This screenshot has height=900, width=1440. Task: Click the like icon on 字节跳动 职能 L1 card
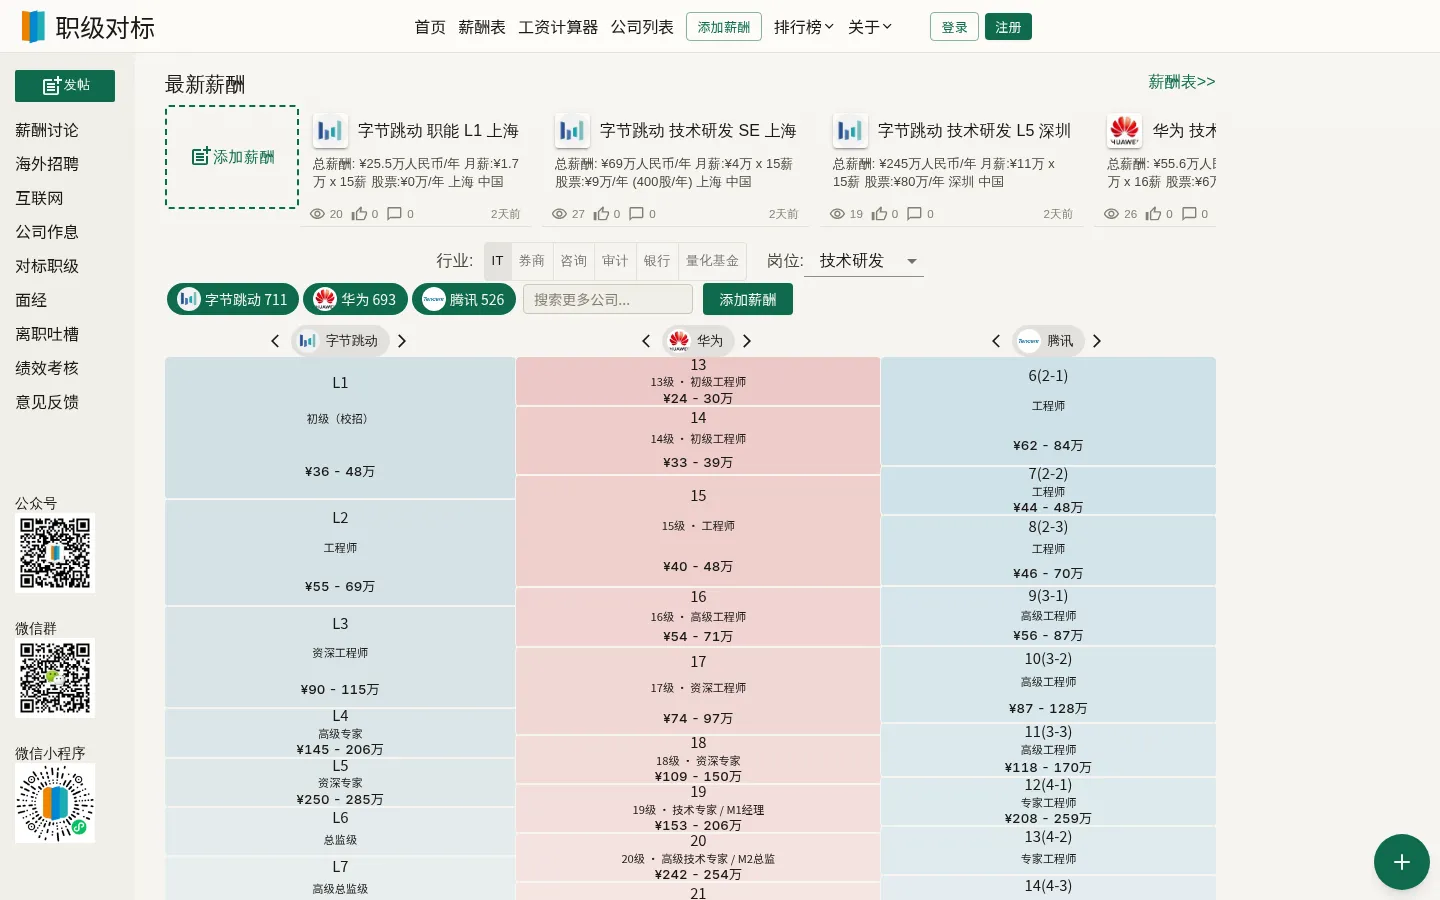click(359, 214)
